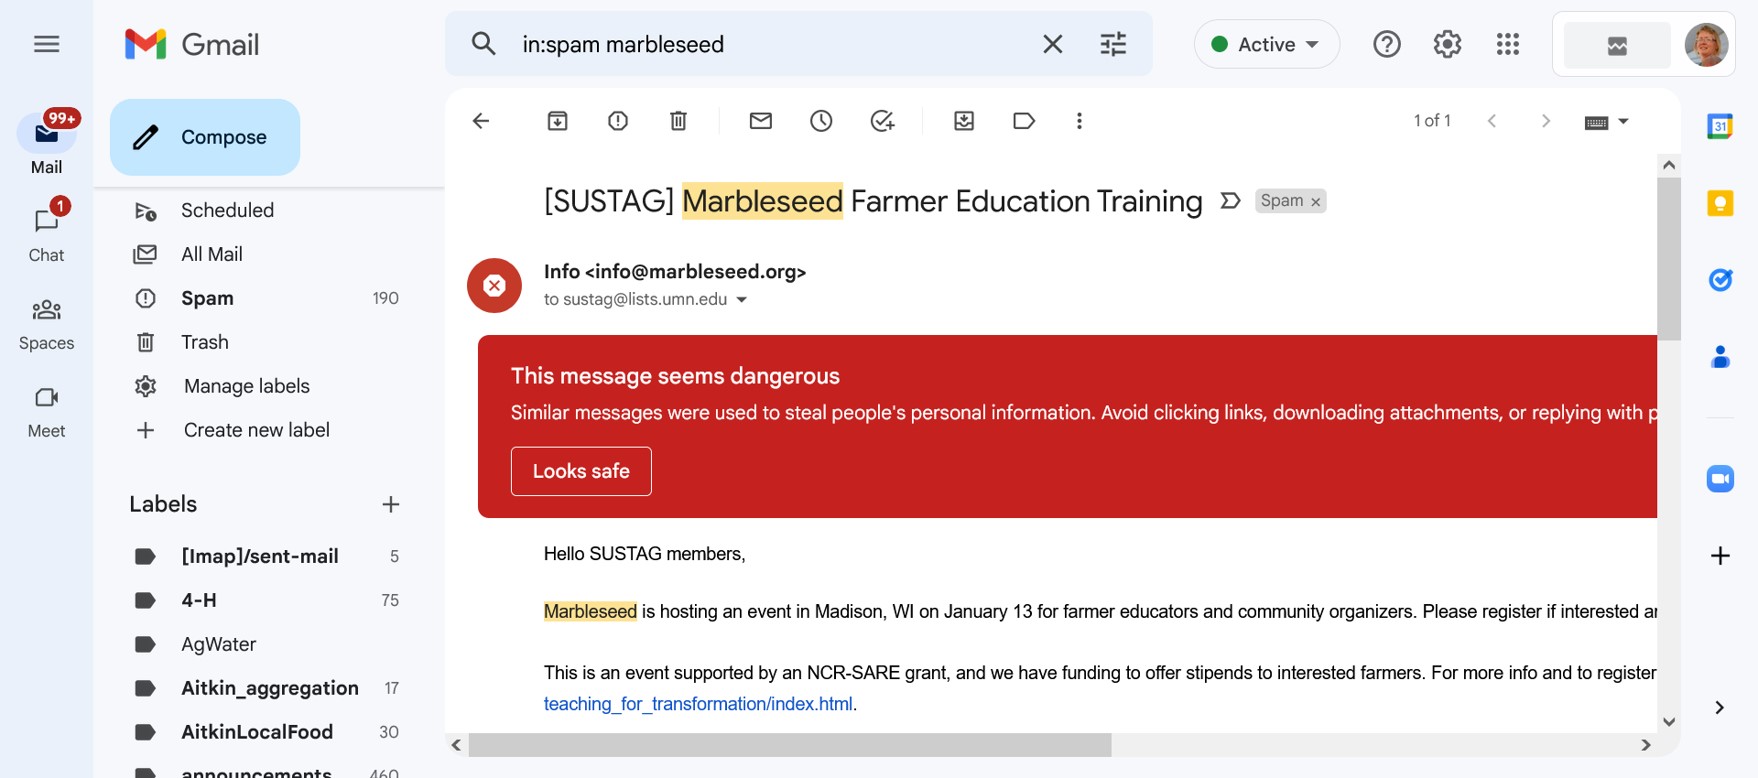Screen dimensions: 1758x778
Task: Click the vertical scrollbar thumb
Action: point(1669,258)
